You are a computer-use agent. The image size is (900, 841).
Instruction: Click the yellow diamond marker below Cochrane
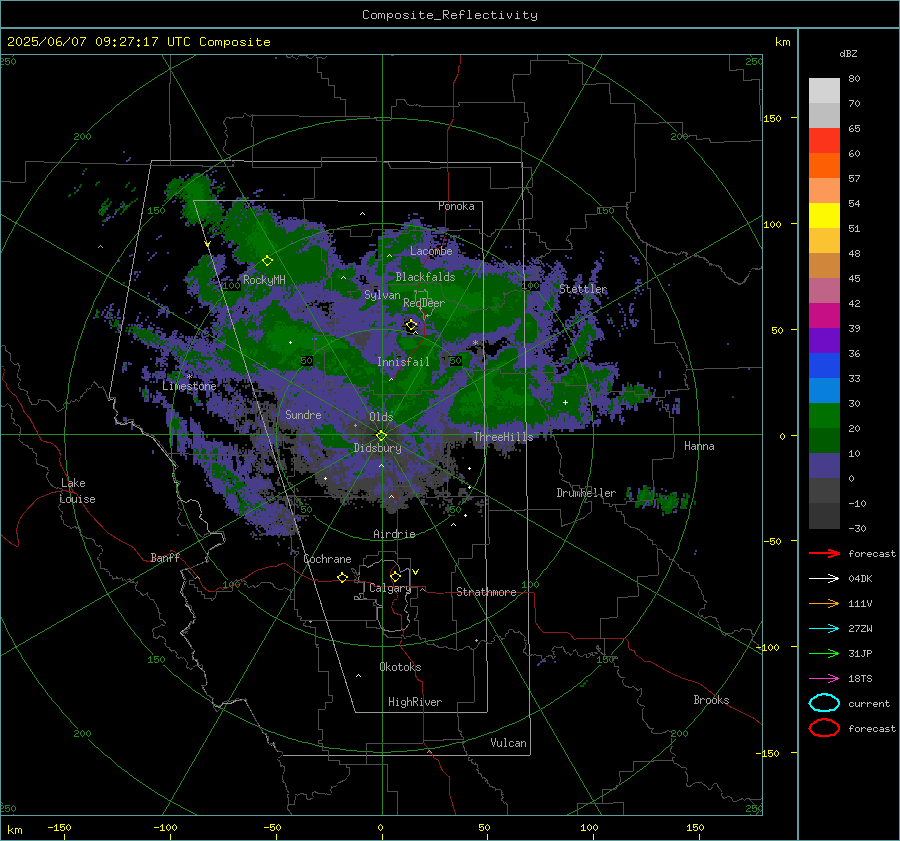pyautogui.click(x=342, y=577)
